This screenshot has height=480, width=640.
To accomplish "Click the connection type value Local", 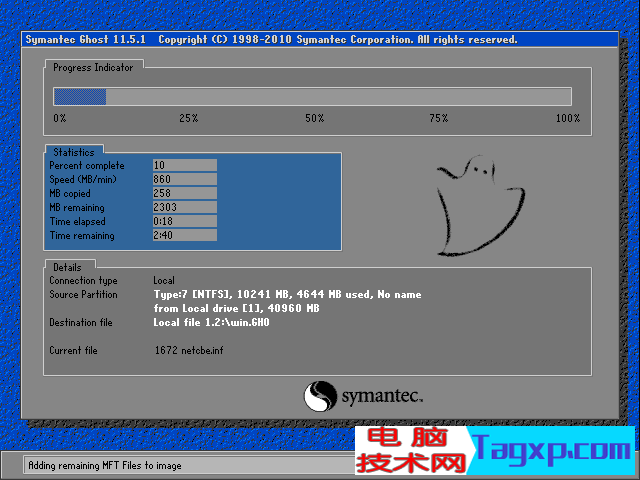I will click(x=164, y=280).
